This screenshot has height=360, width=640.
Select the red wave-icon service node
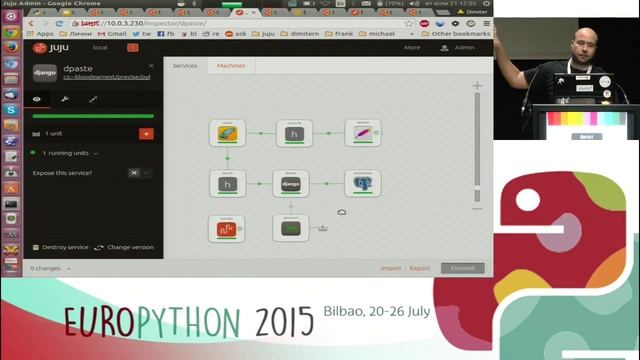coord(227,229)
